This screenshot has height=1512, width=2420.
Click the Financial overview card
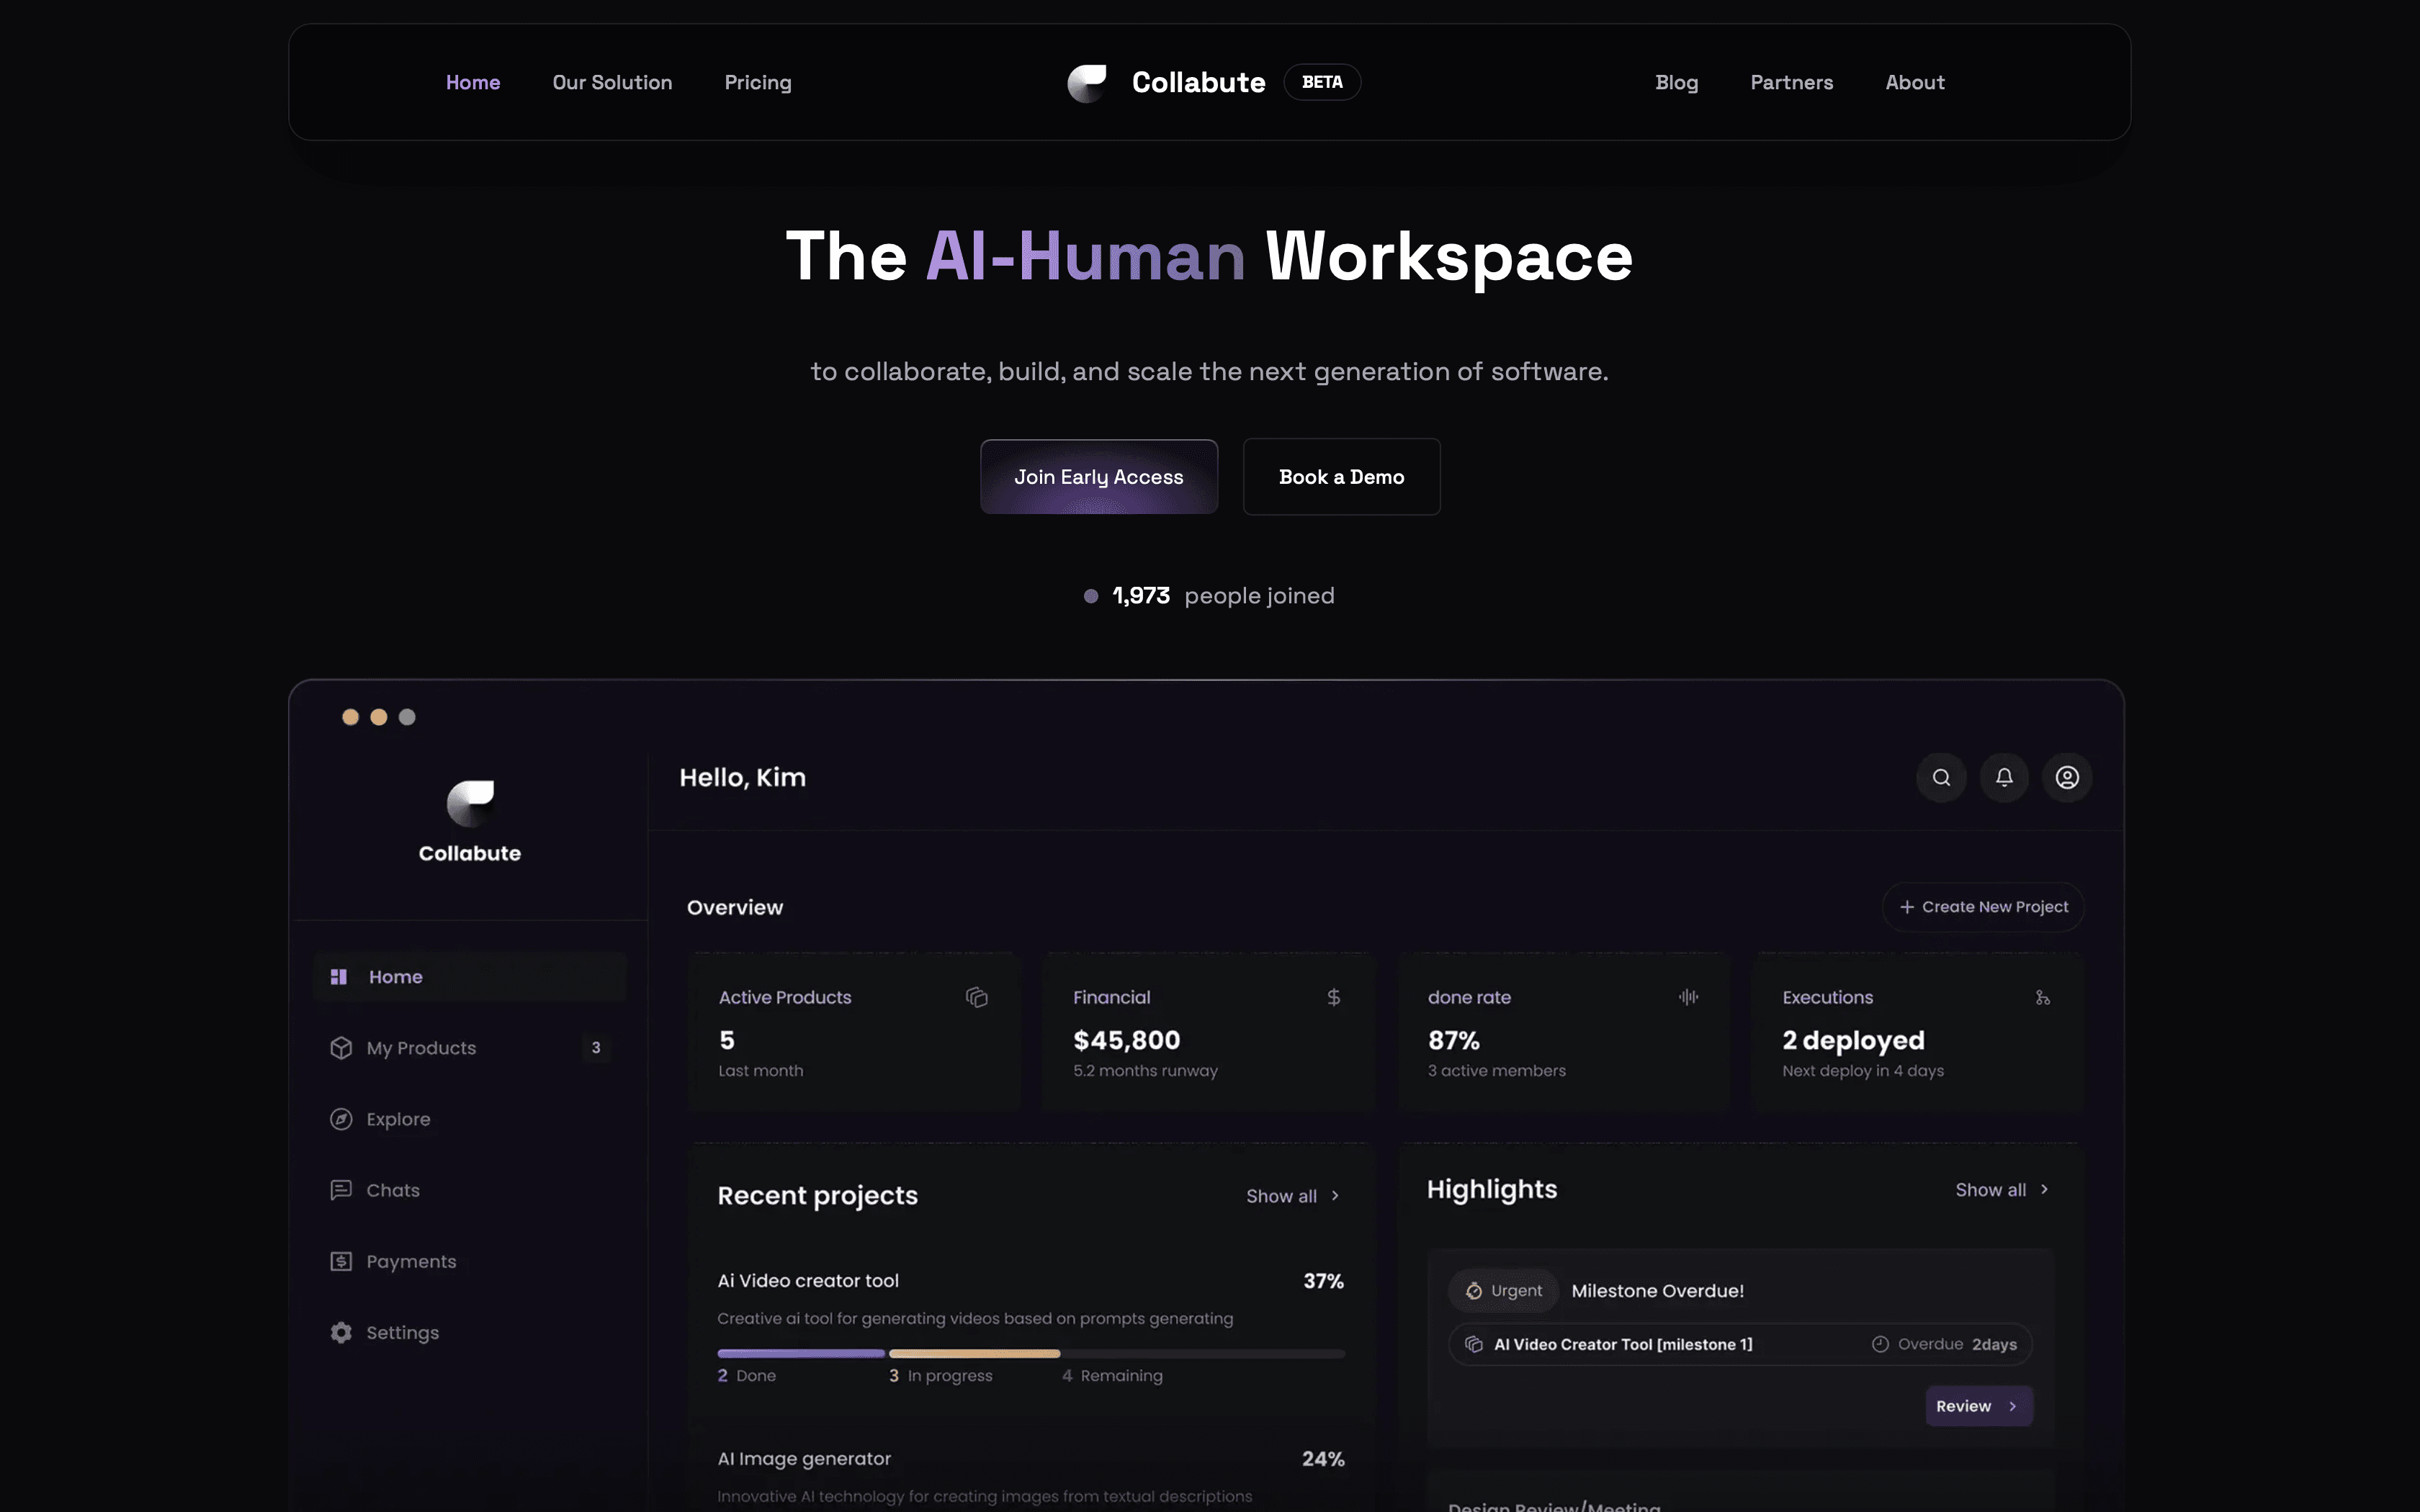coord(1209,1032)
